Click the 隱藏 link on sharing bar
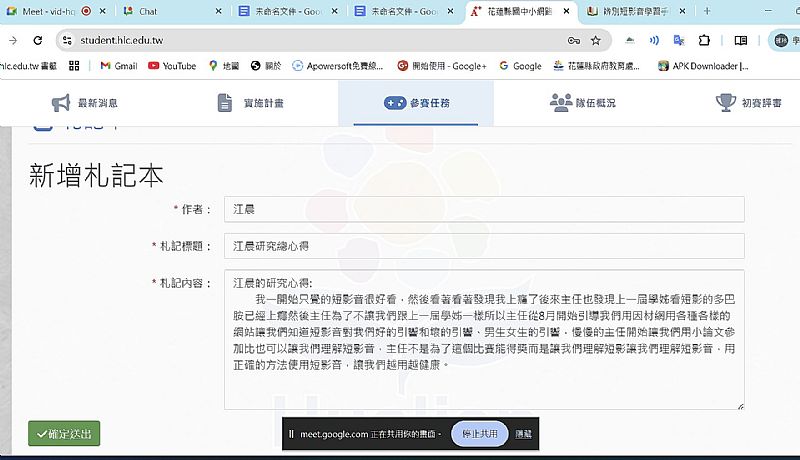Viewport: 800px width, 460px height. [524, 434]
